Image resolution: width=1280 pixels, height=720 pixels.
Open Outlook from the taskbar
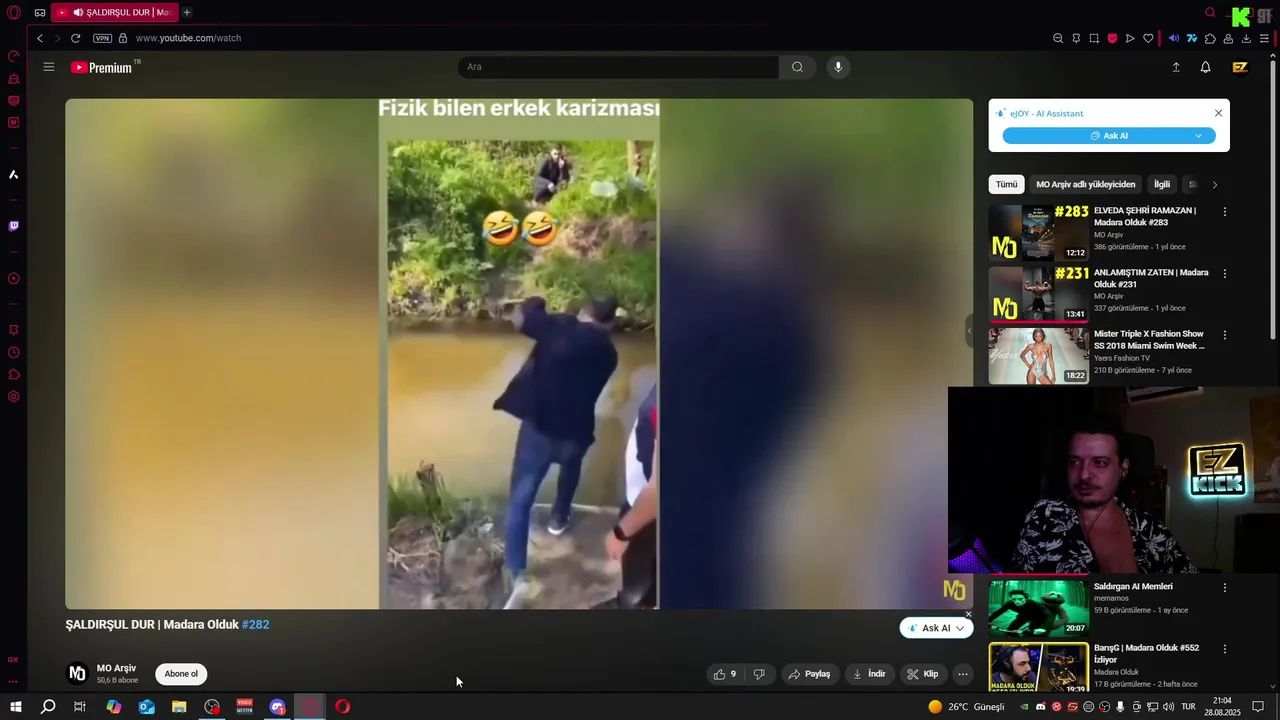click(x=147, y=707)
